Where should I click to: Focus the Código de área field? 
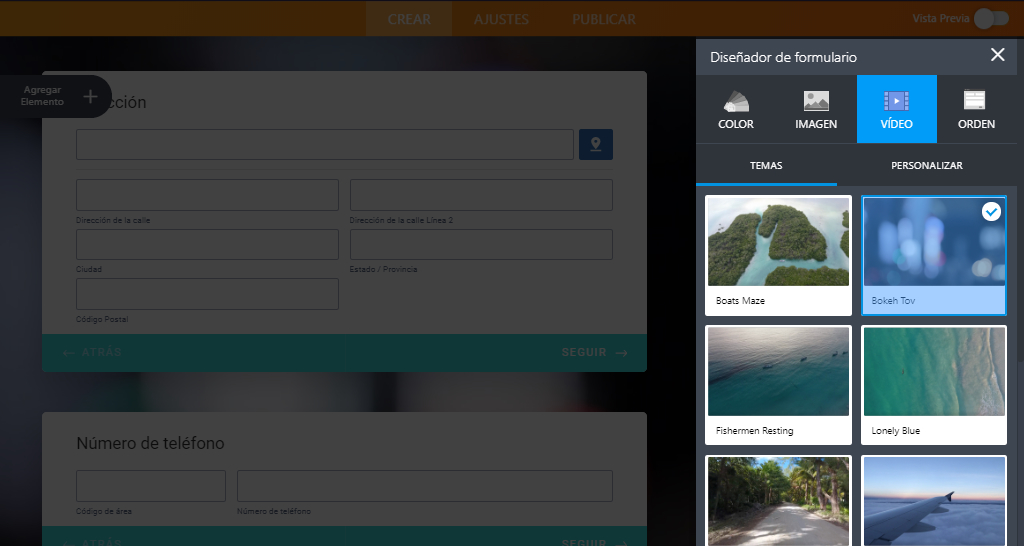[x=151, y=486]
